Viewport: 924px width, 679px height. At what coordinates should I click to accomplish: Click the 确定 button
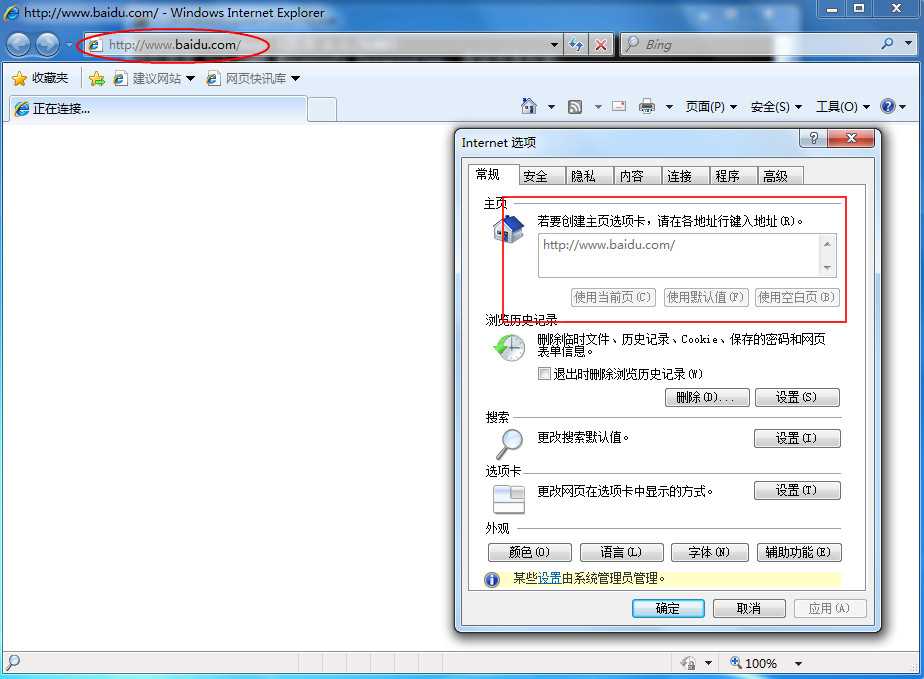pos(668,608)
